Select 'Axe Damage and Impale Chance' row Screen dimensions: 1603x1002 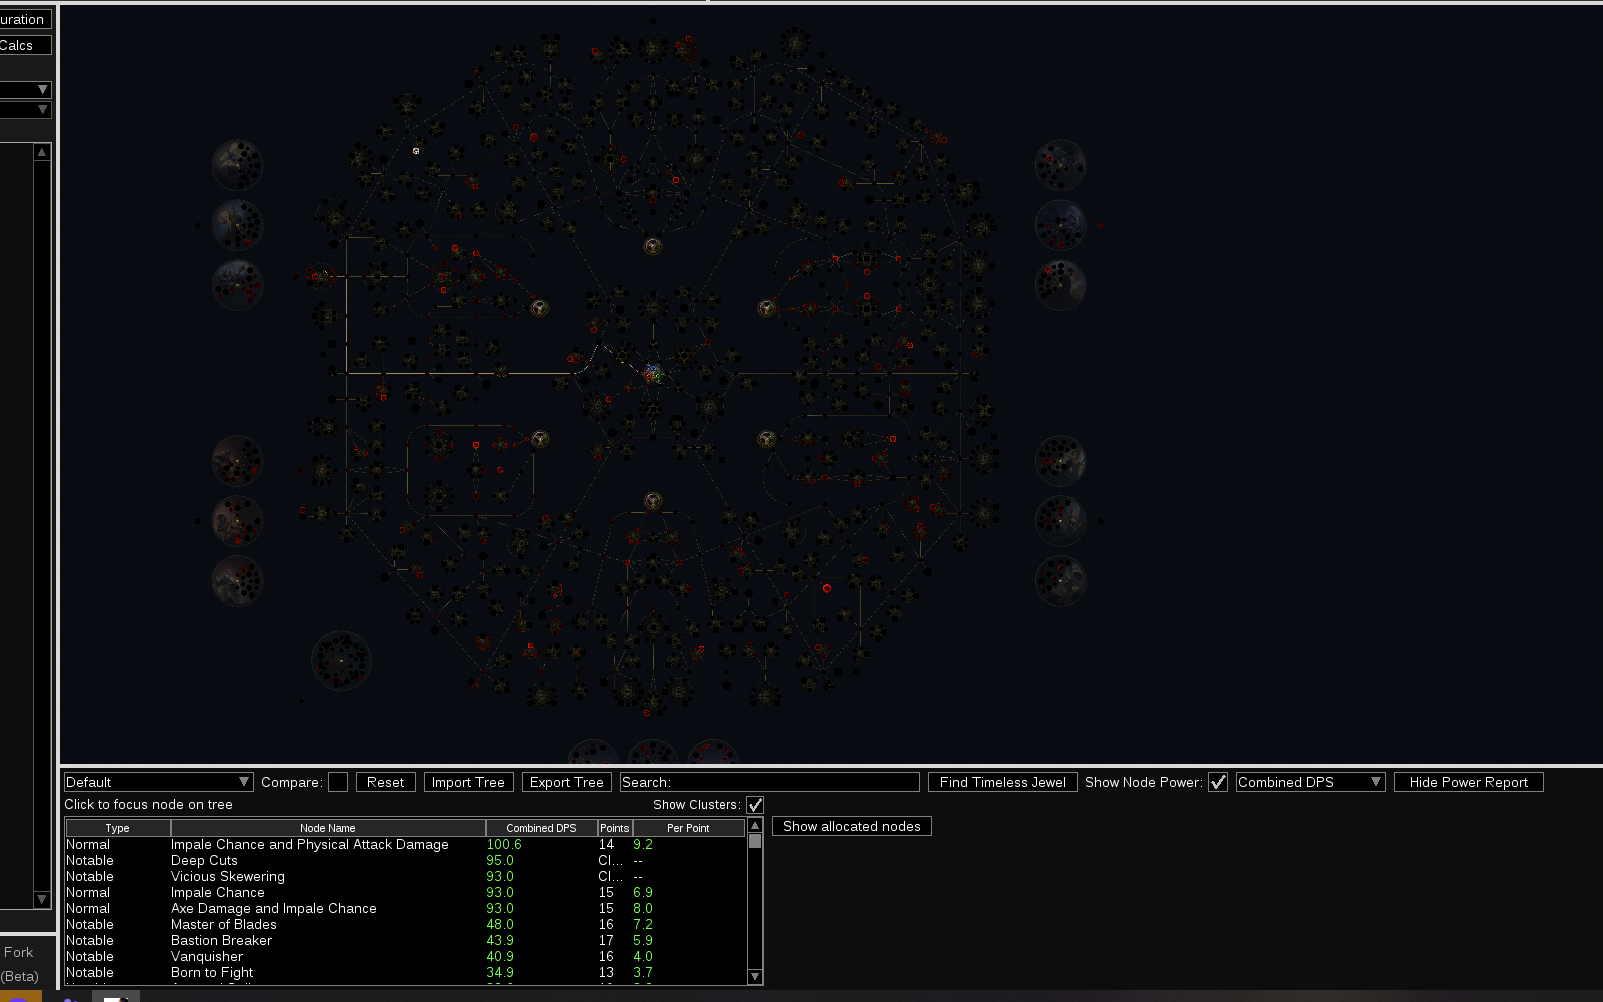405,909
